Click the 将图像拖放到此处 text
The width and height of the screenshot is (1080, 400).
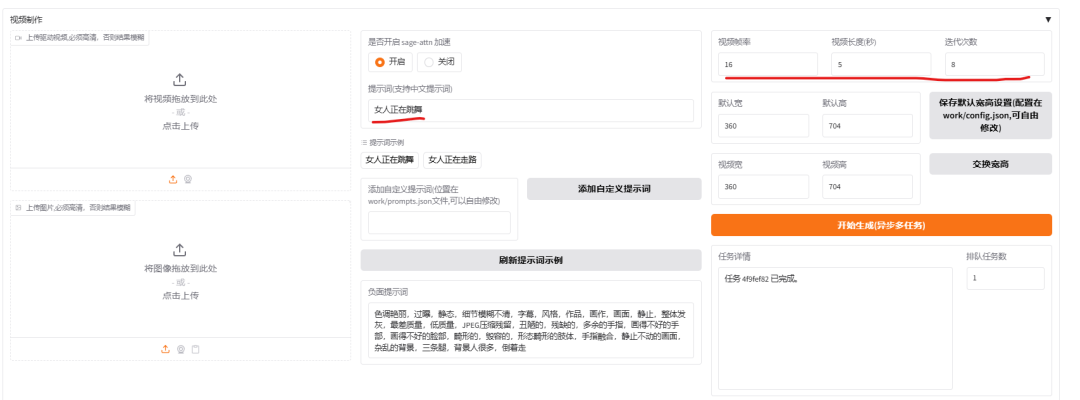pyautogui.click(x=180, y=269)
